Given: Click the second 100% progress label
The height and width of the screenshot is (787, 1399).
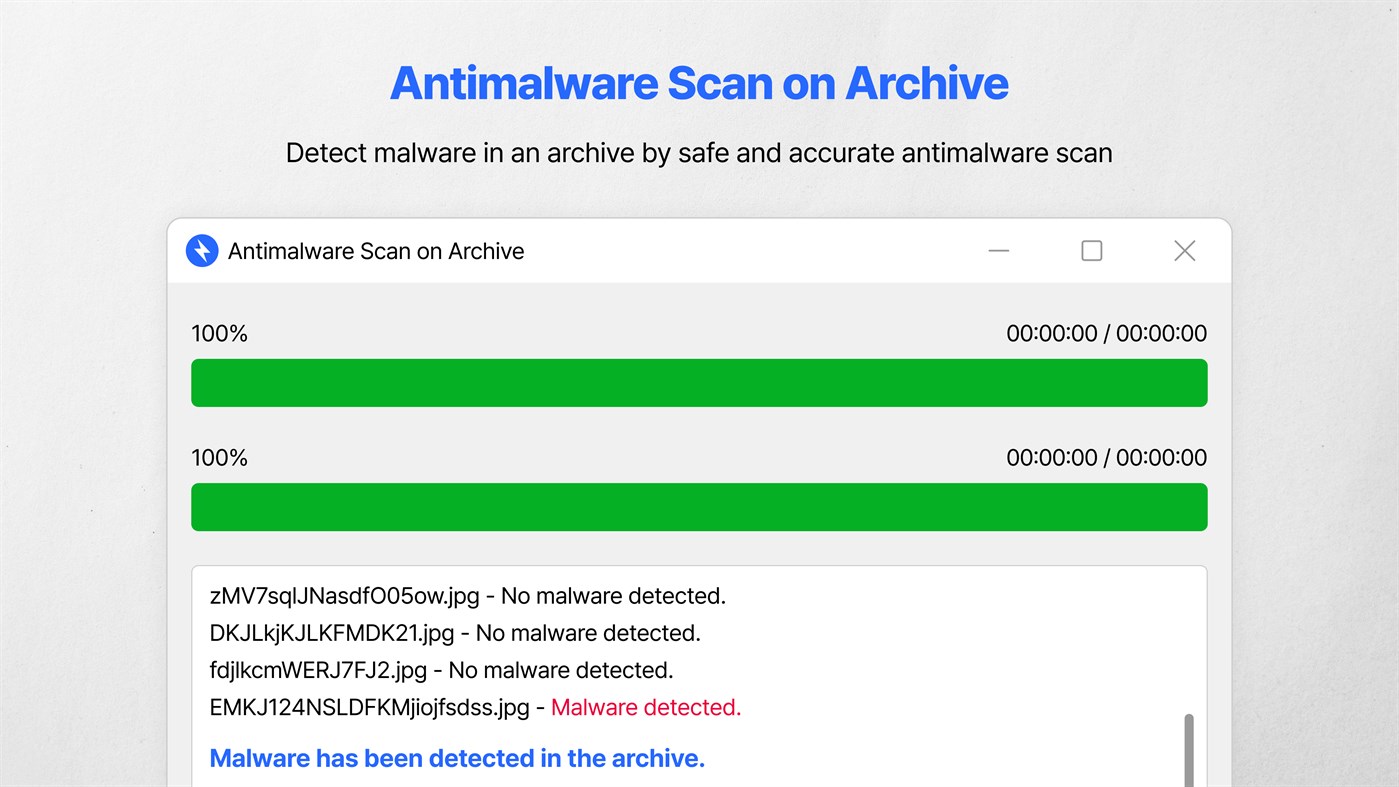Looking at the screenshot, I should click(x=219, y=458).
